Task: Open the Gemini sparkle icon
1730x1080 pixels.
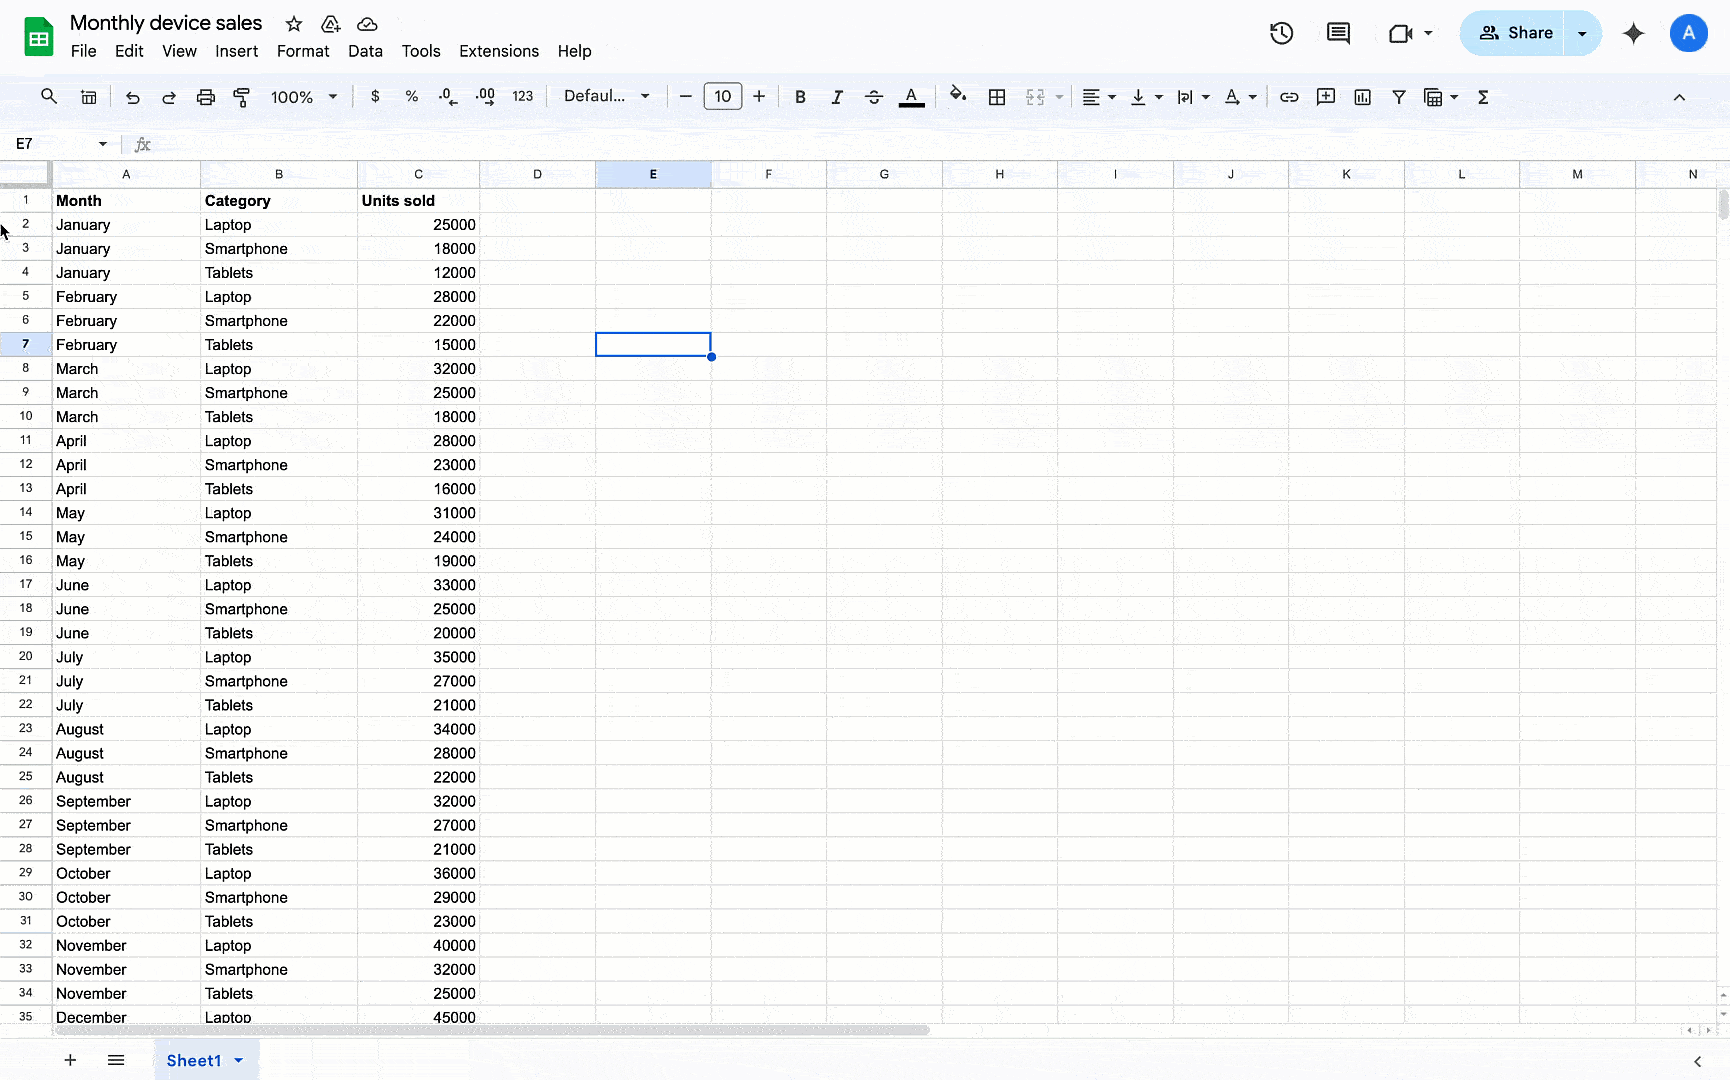Action: [x=1634, y=33]
